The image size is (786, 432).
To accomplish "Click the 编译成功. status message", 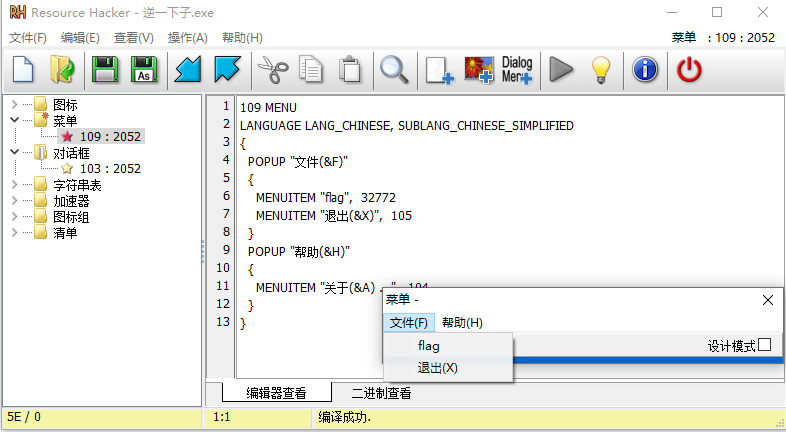I will (x=344, y=417).
